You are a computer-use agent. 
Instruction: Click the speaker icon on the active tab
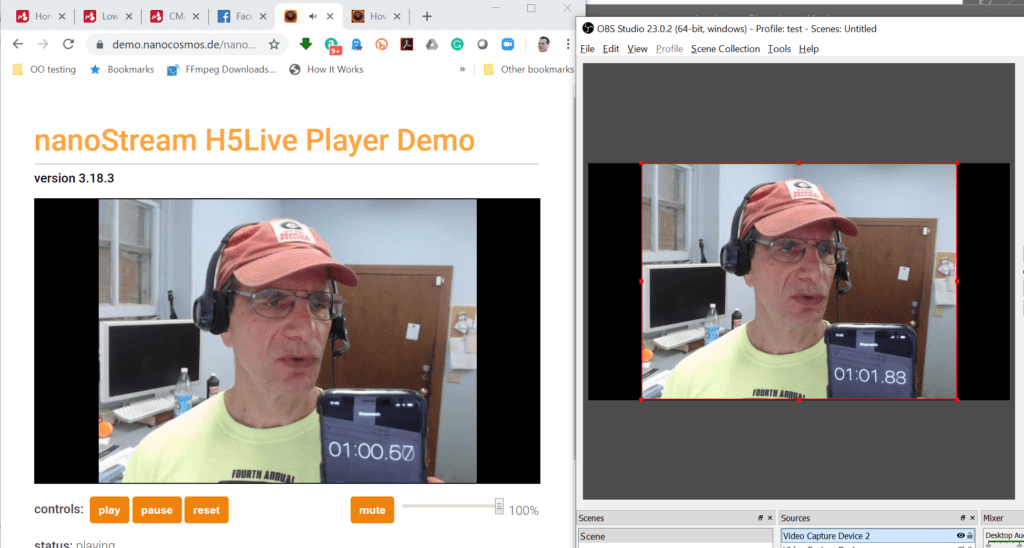pos(313,16)
